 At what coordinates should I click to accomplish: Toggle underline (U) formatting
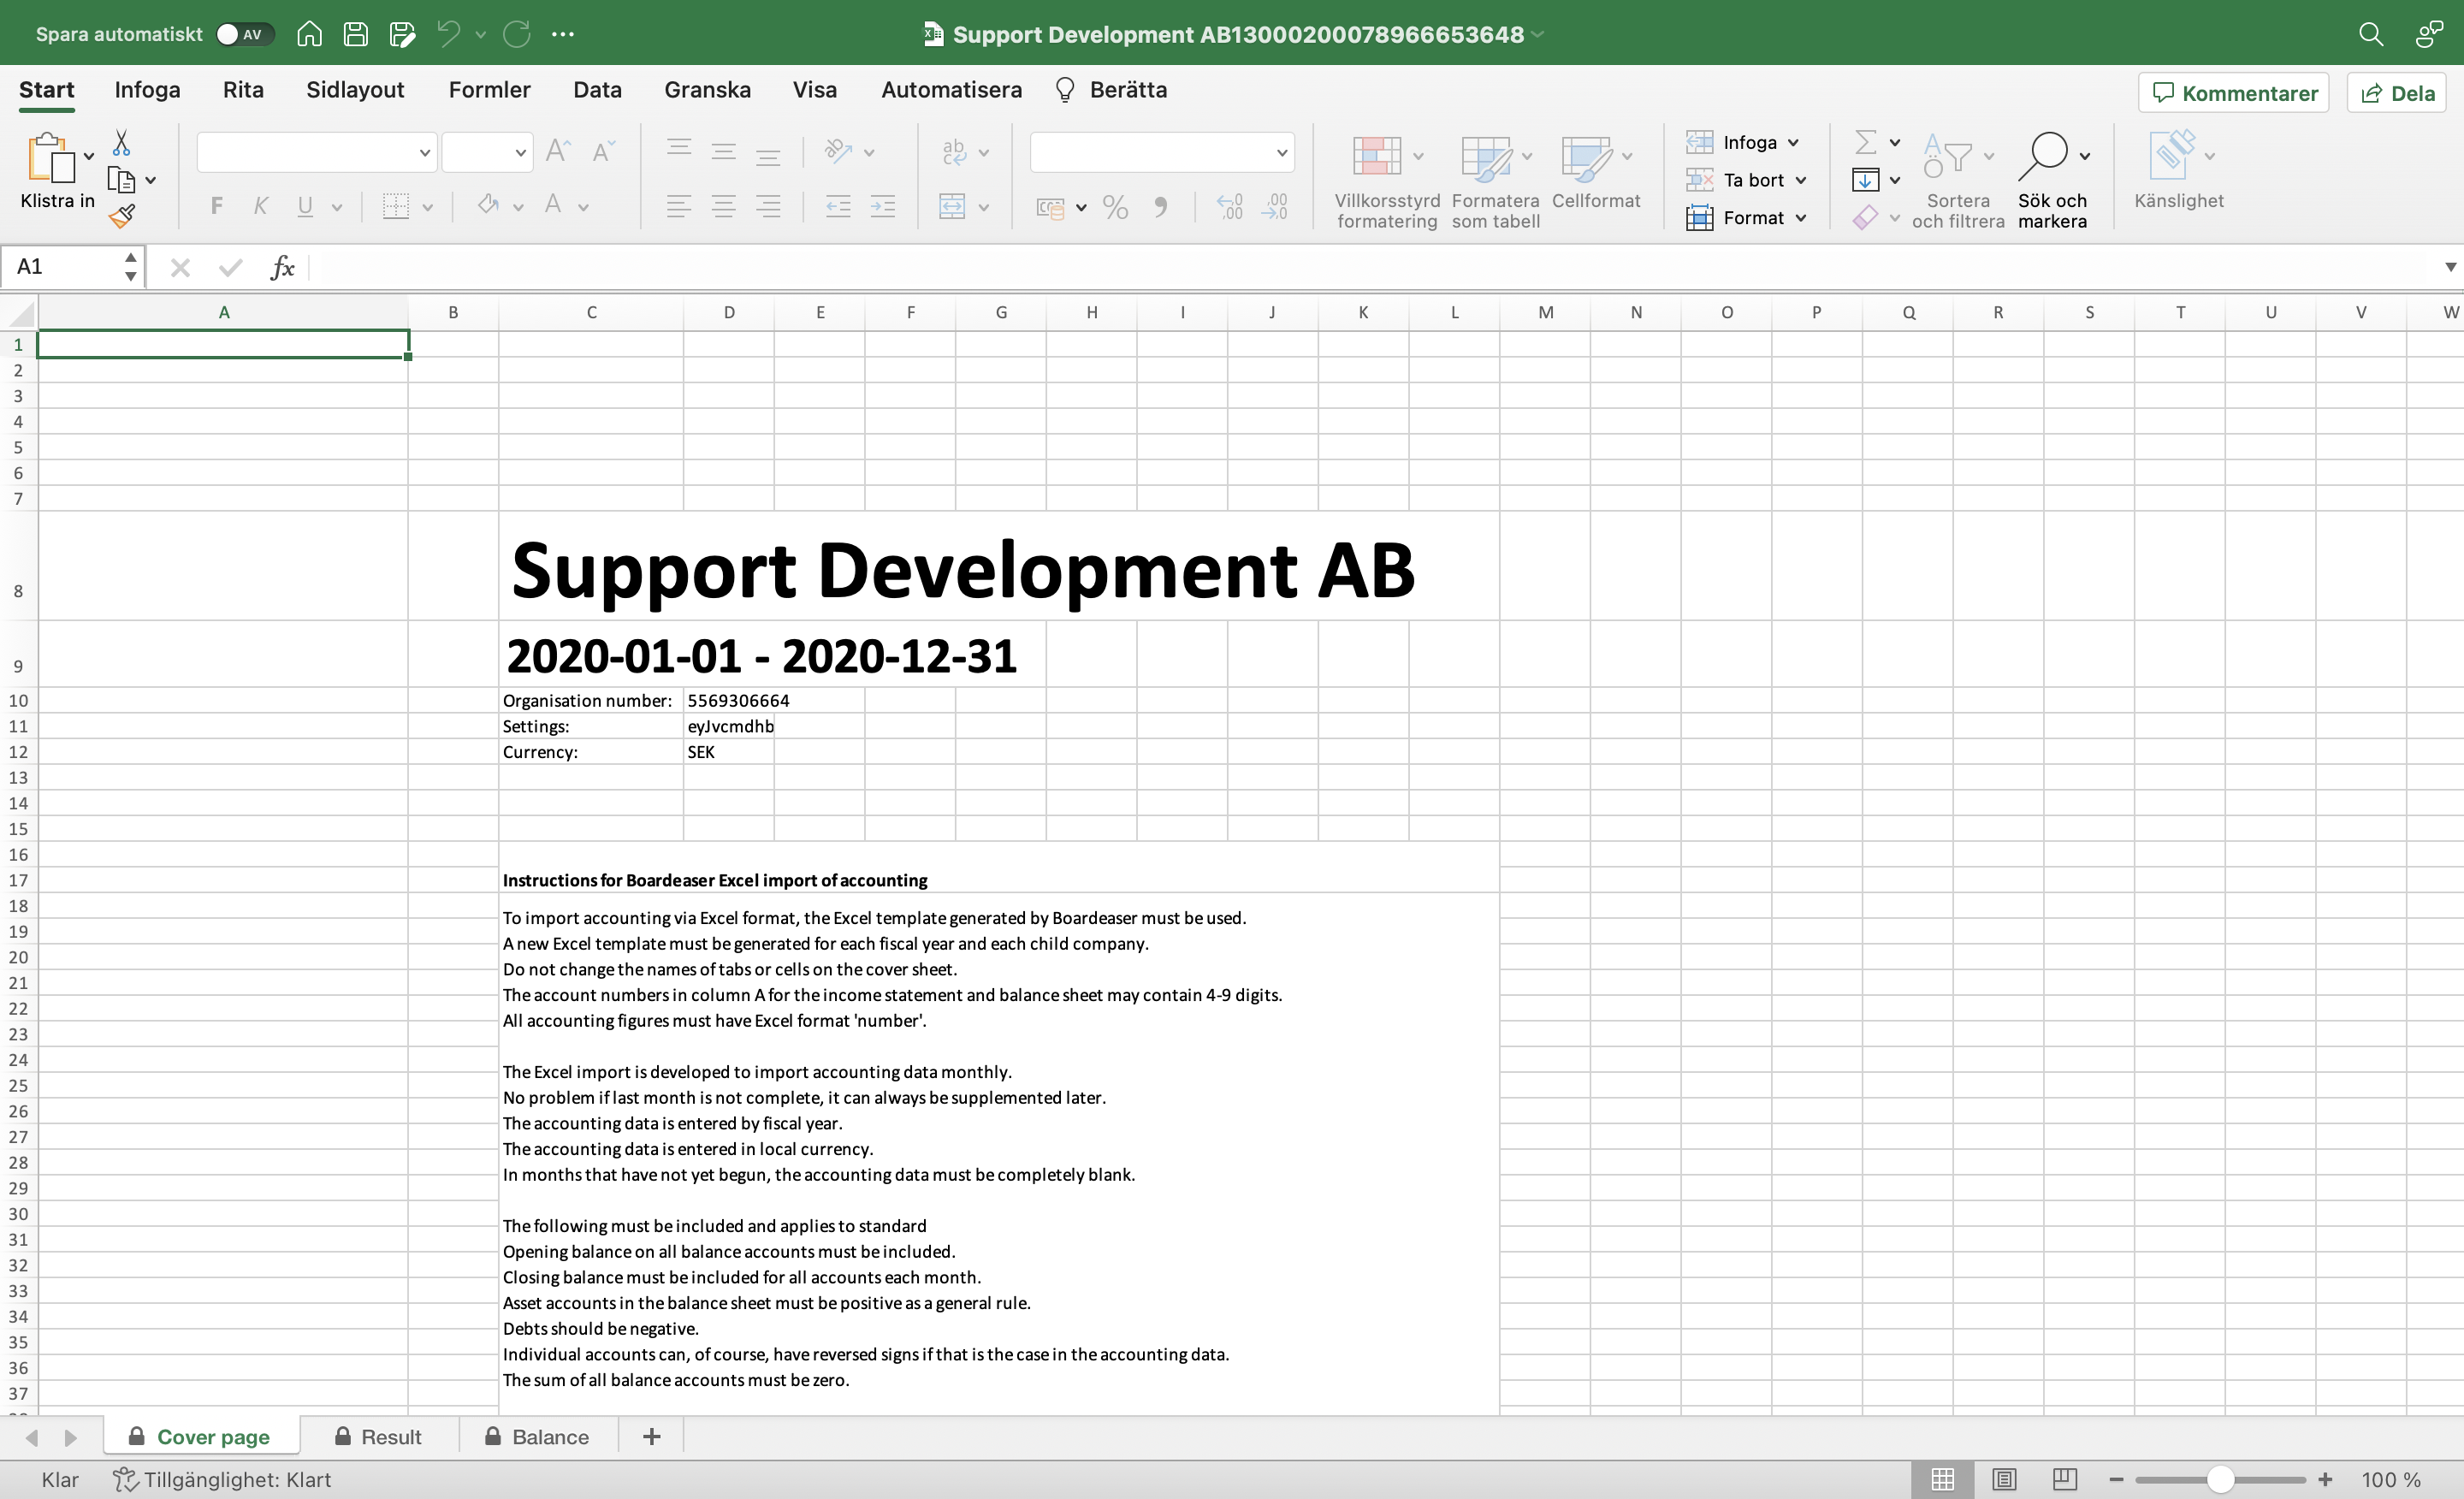click(305, 207)
